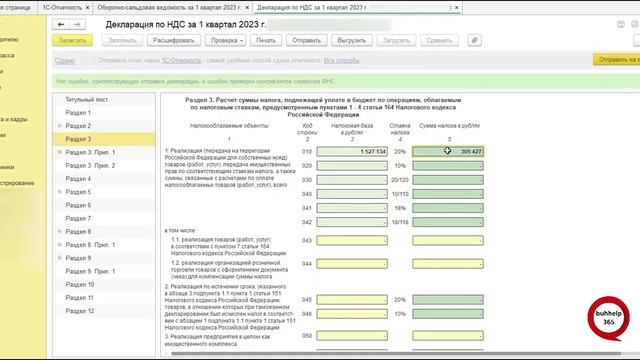Image resolution: width=640 pixels, height=360 pixels.
Task: Open the Проверка dropdown menu
Action: coord(225,40)
